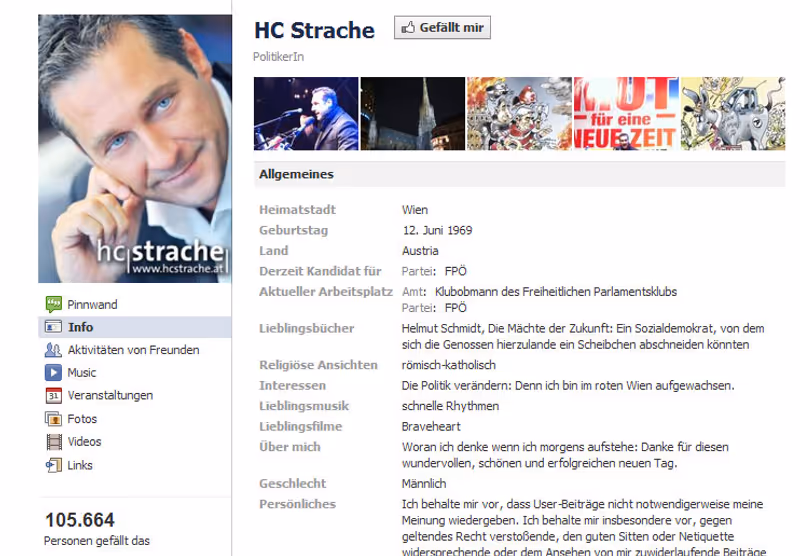Open the firefighter cartoon thumbnail
Image resolution: width=800 pixels, height=556 pixels.
(519, 114)
